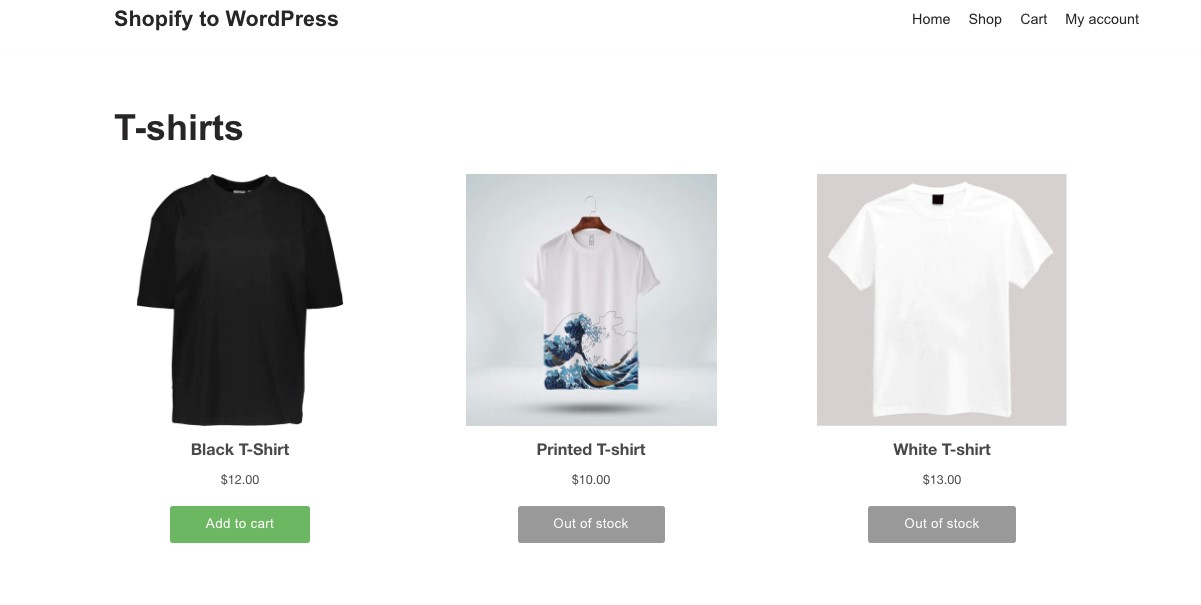The height and width of the screenshot is (605, 1201).
Task: Click the hanger on the printed shirt image
Action: [x=591, y=211]
